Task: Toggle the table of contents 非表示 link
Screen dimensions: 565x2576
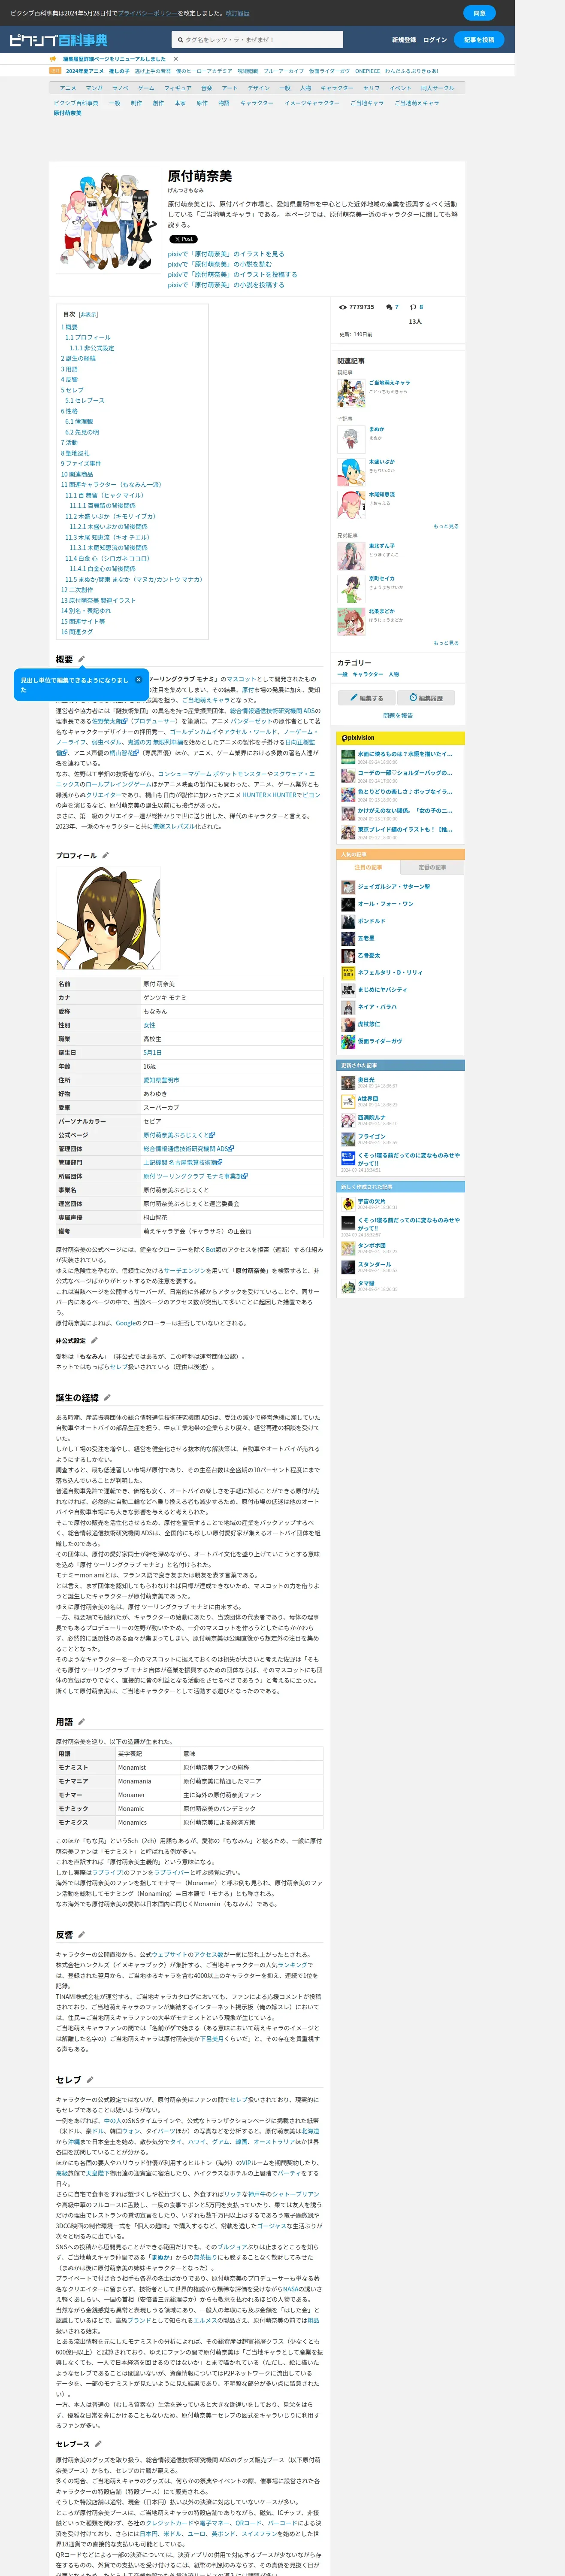Action: point(89,314)
